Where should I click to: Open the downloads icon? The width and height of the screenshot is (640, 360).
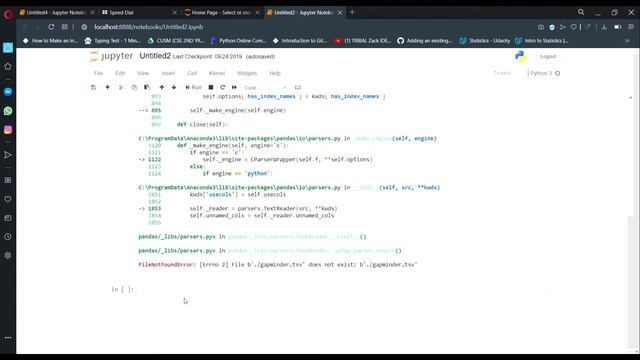(604, 27)
